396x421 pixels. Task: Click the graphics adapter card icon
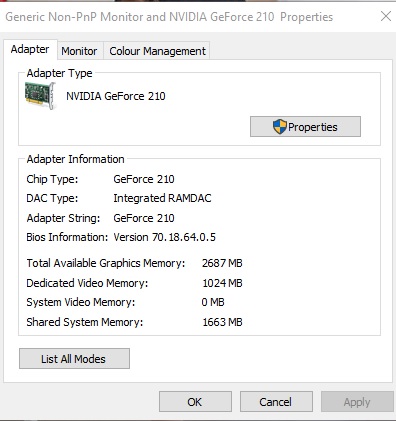[x=40, y=96]
